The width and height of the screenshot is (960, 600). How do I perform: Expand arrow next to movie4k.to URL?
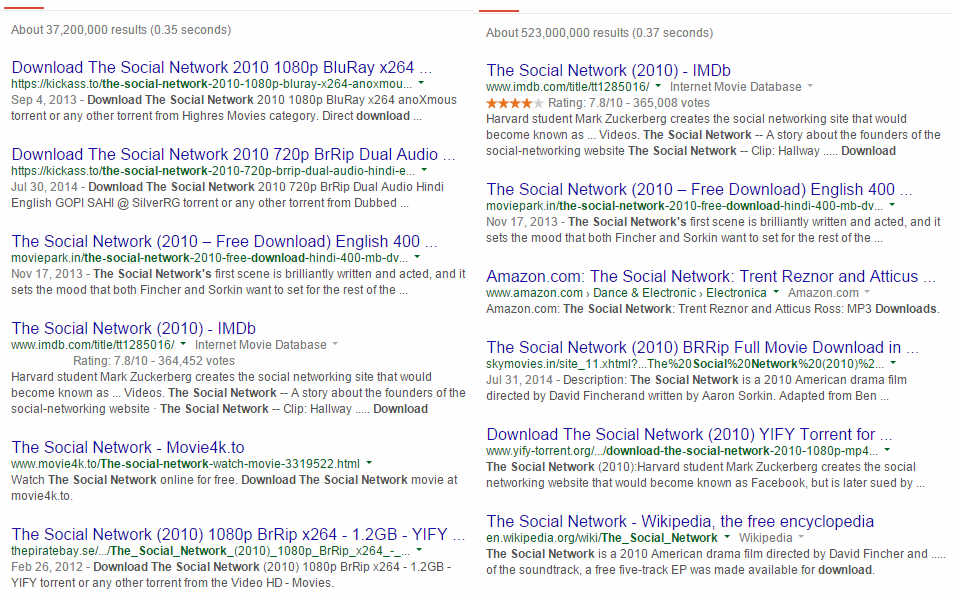369,462
